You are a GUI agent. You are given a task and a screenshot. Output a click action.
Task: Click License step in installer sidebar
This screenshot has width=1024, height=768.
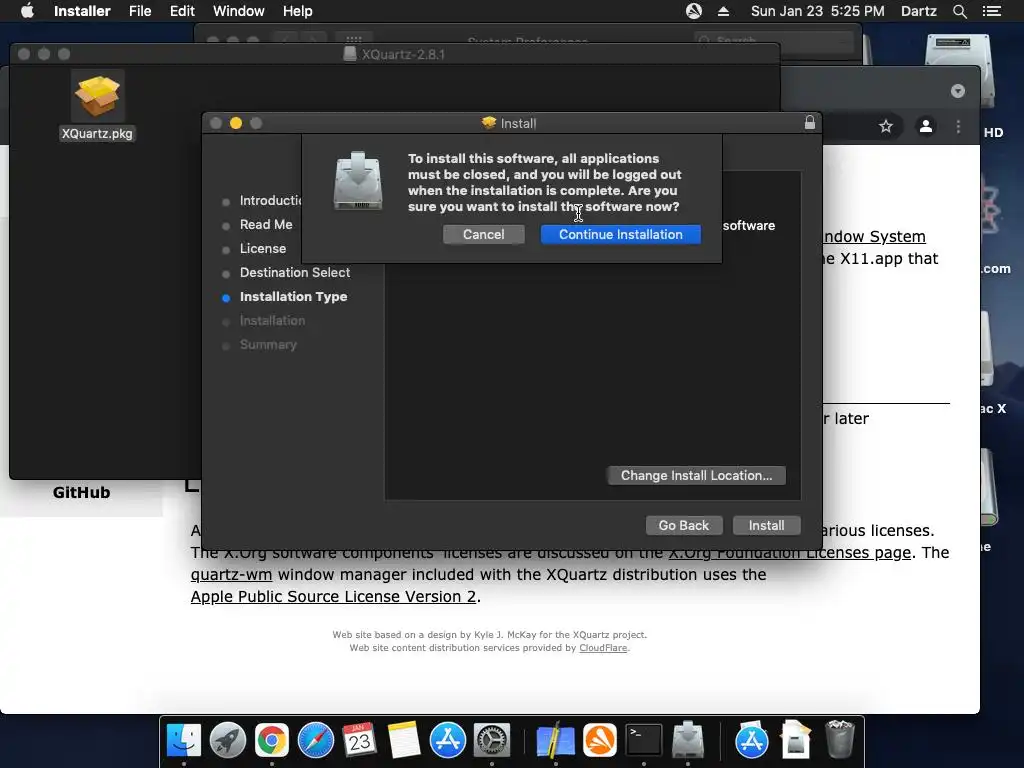coord(263,249)
